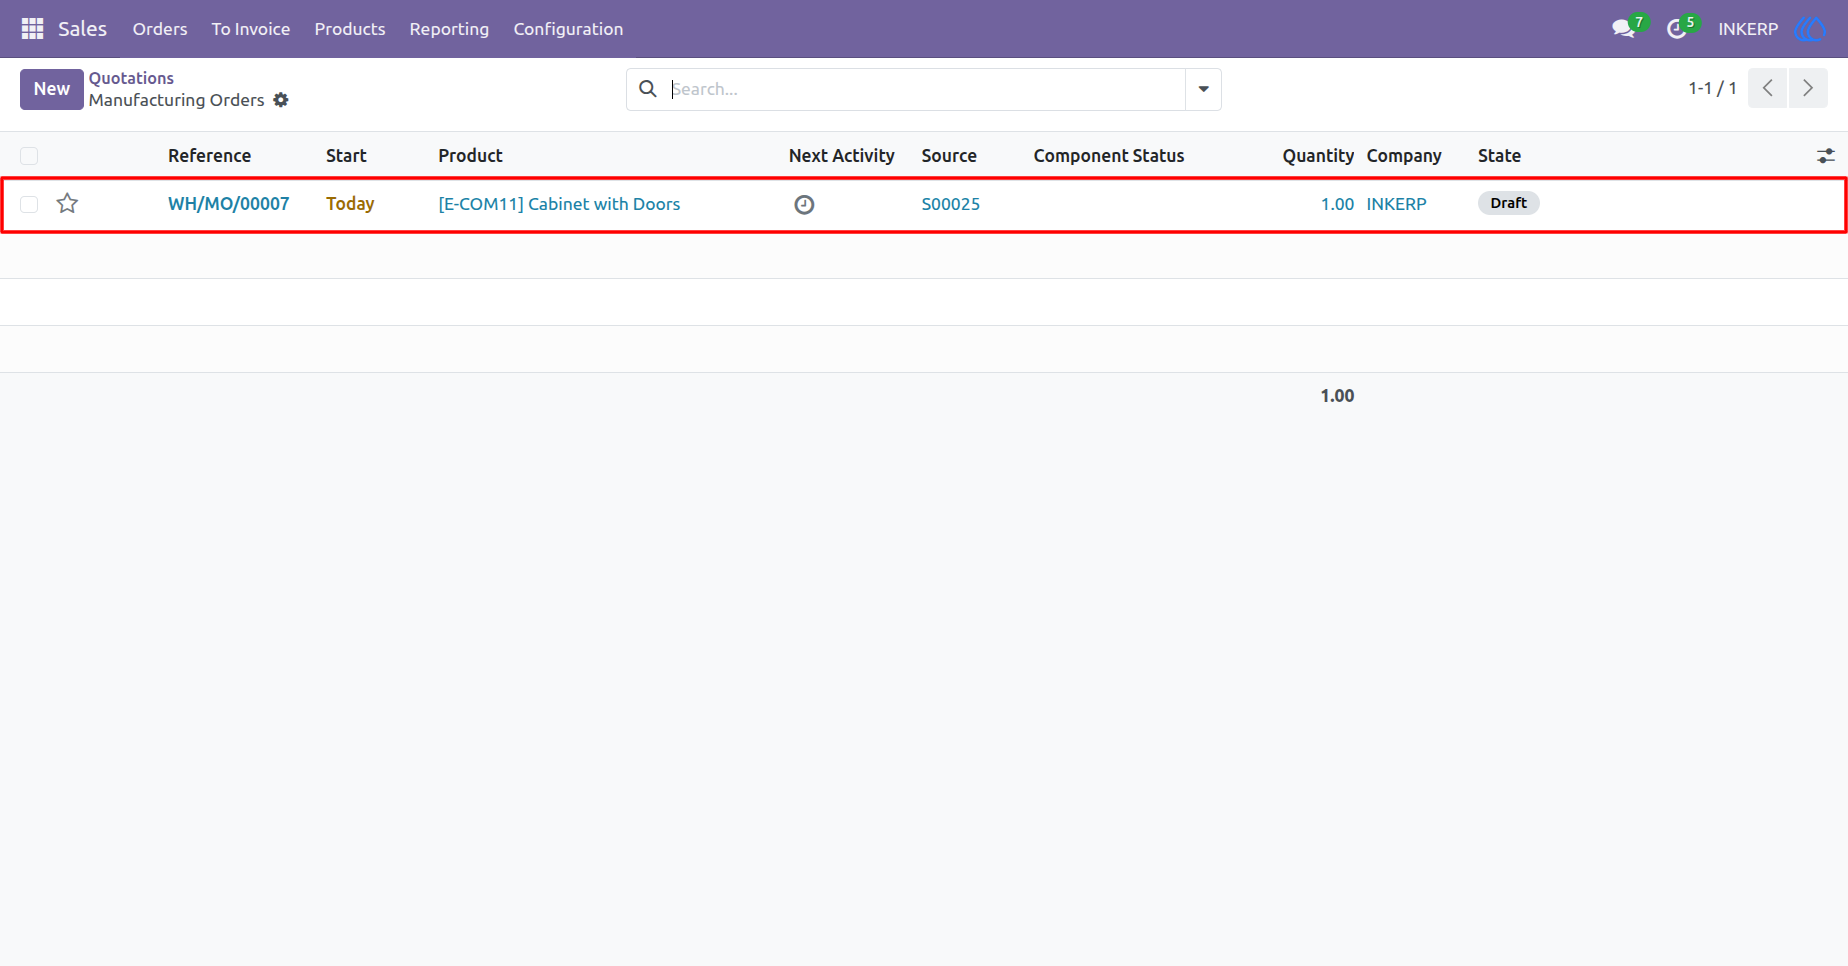Sort by the Product column header
This screenshot has height=966, width=1848.
pos(471,156)
